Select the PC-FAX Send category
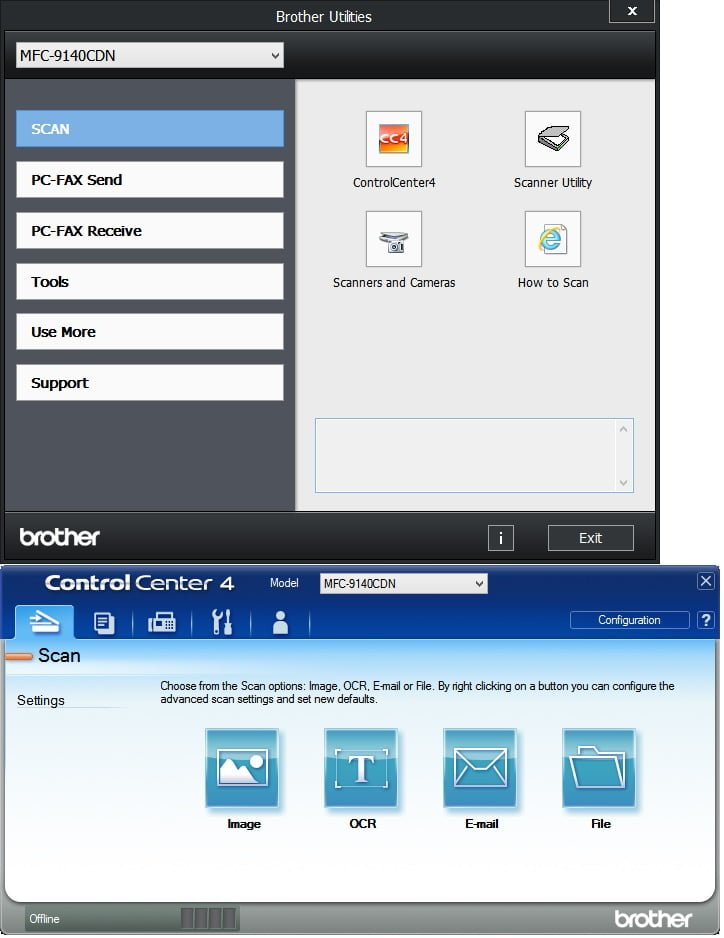This screenshot has width=724, height=938. click(x=150, y=179)
